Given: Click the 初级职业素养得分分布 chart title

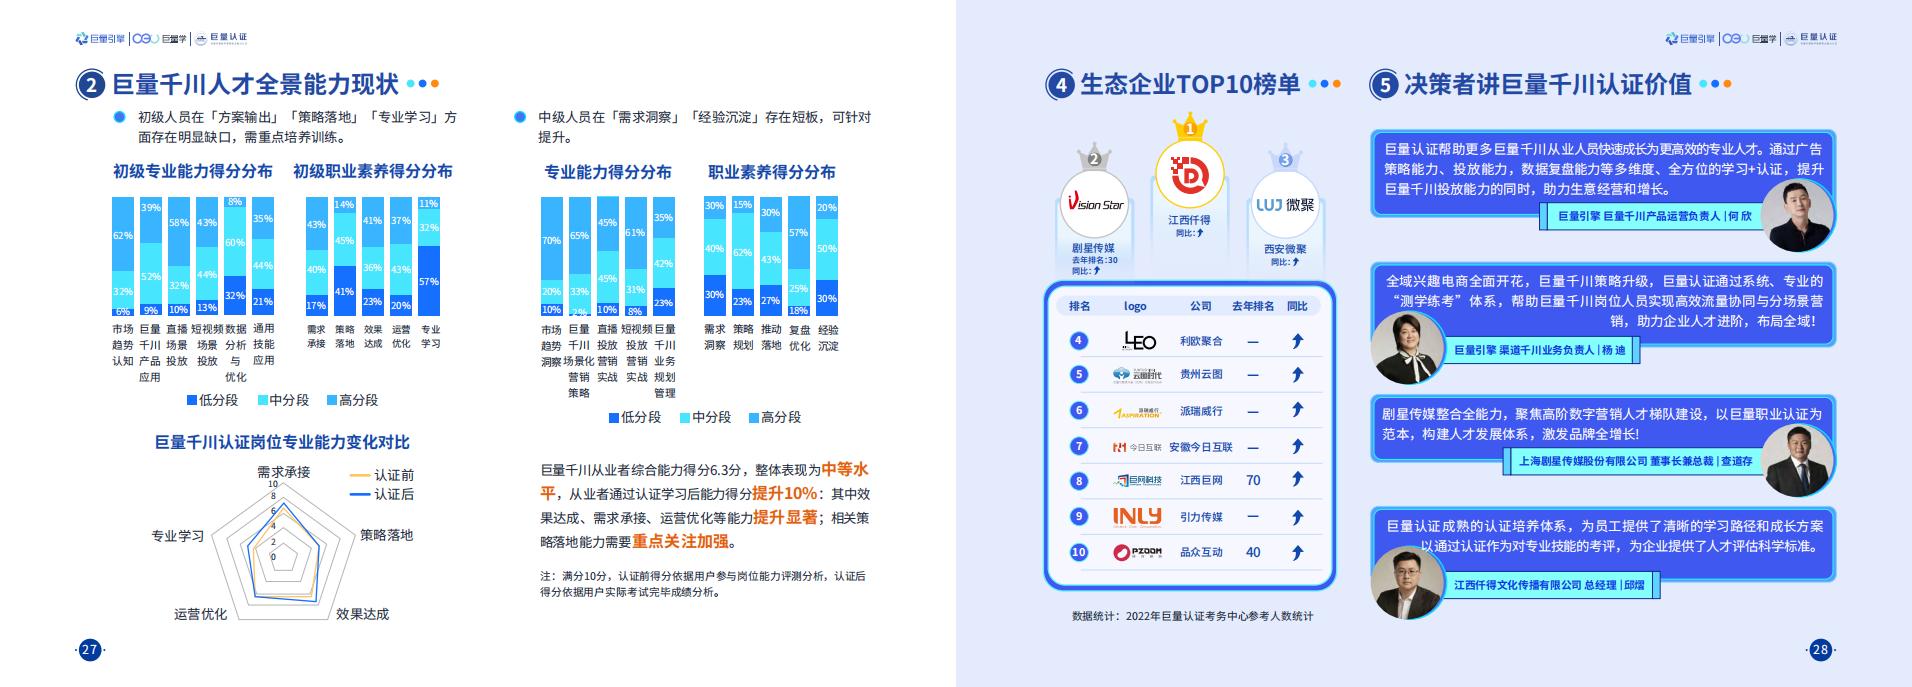Looking at the screenshot, I should pyautogui.click(x=373, y=172).
